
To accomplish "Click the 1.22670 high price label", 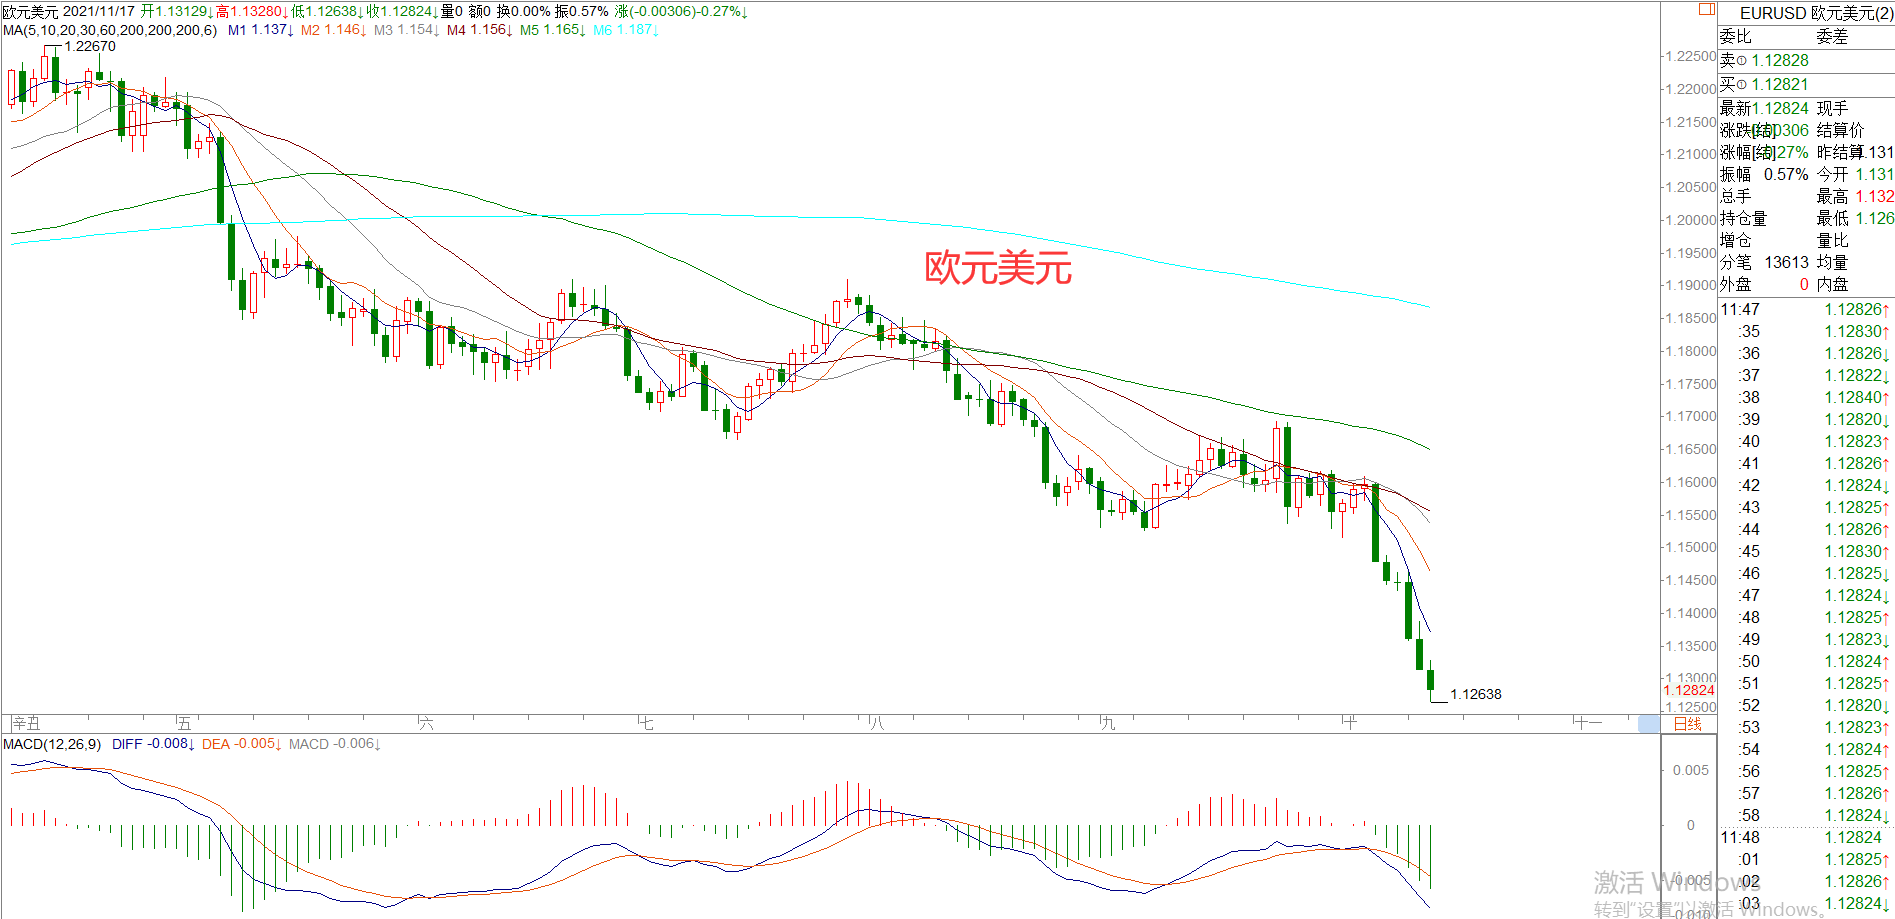I will [x=90, y=46].
